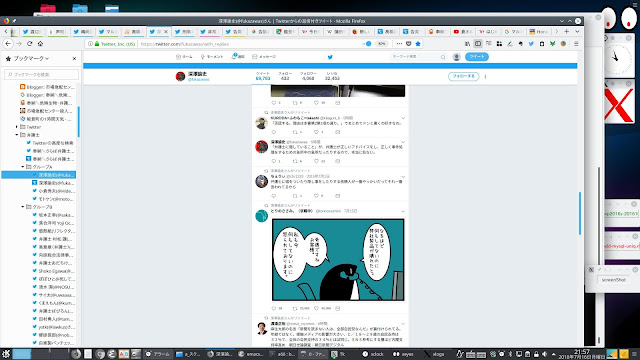Screen dimensions: 640x360
Task: Open the first Blogger bookmark entry
Action: point(47,87)
